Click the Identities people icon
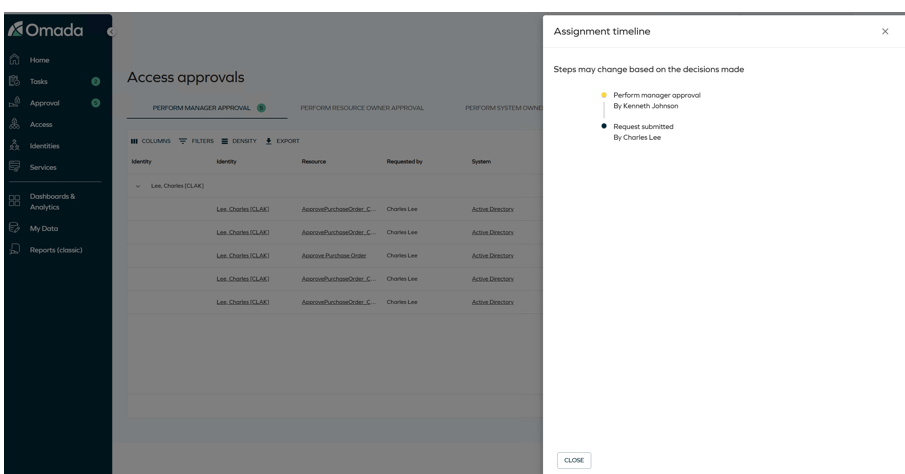This screenshot has width=905, height=474. point(14,145)
